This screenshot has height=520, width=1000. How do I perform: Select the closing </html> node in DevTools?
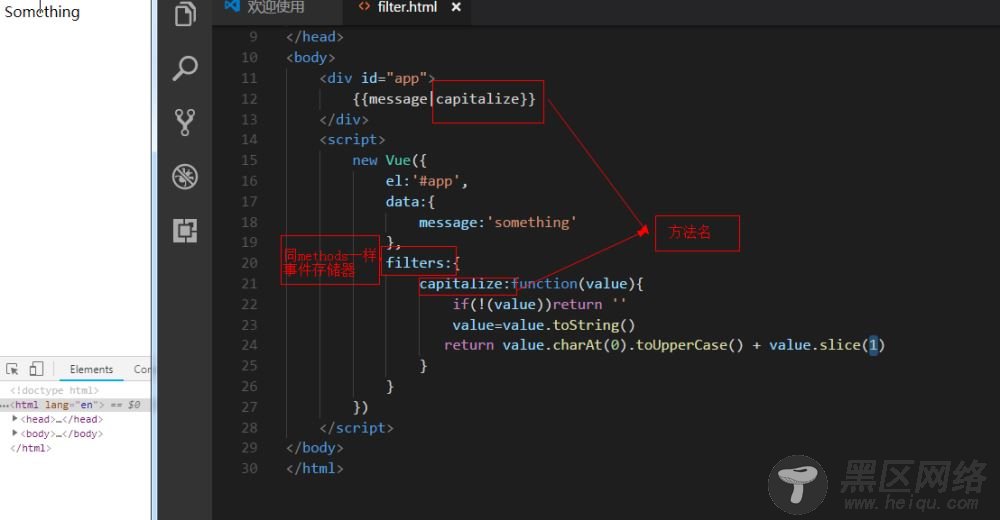pos(30,448)
